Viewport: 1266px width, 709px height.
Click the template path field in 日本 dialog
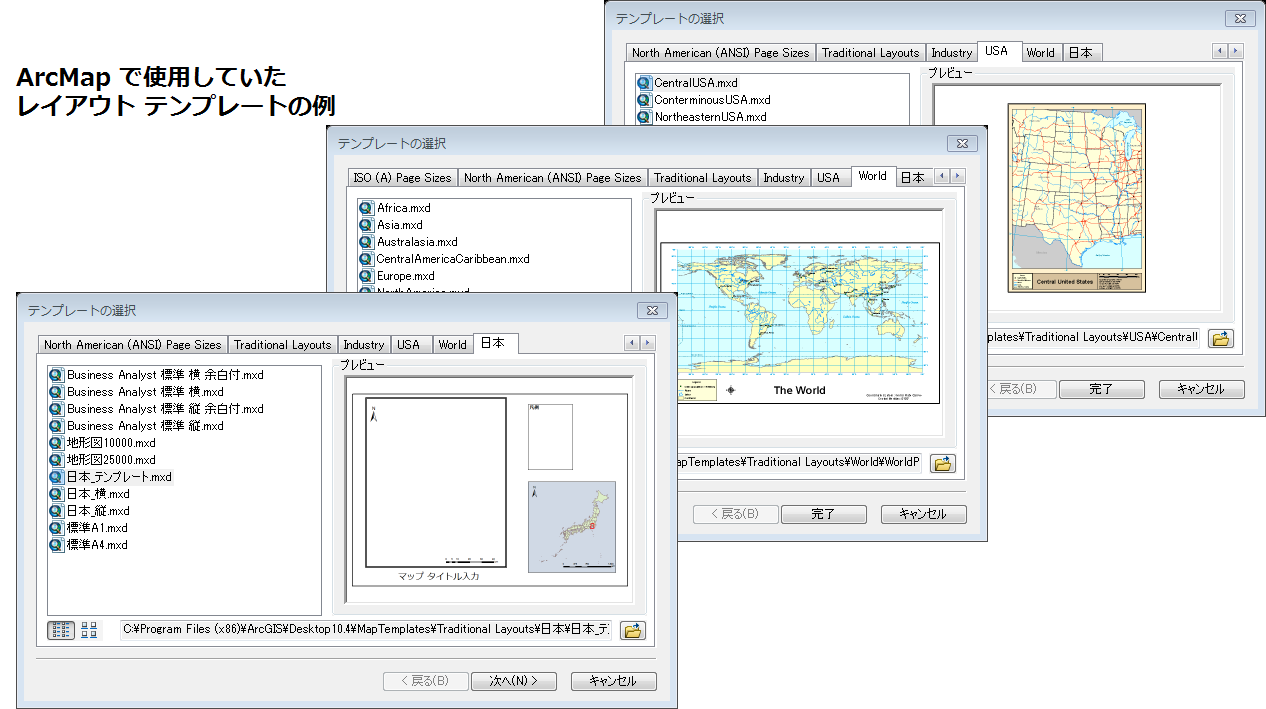point(366,630)
